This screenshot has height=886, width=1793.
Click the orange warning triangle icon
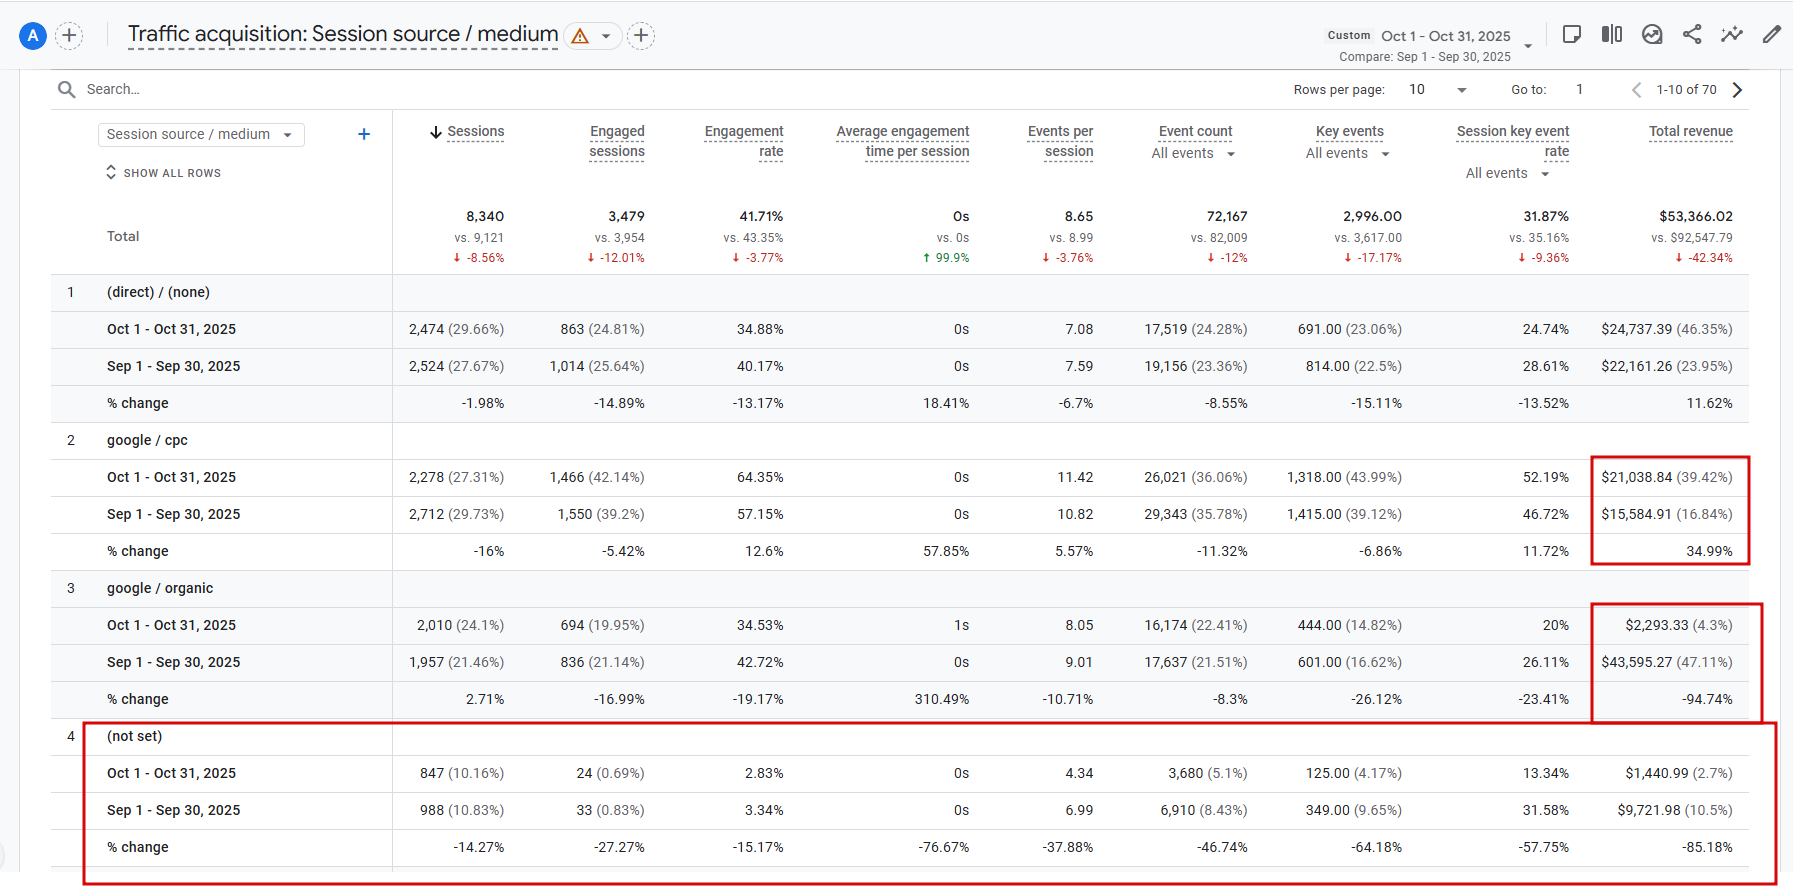pos(580,36)
